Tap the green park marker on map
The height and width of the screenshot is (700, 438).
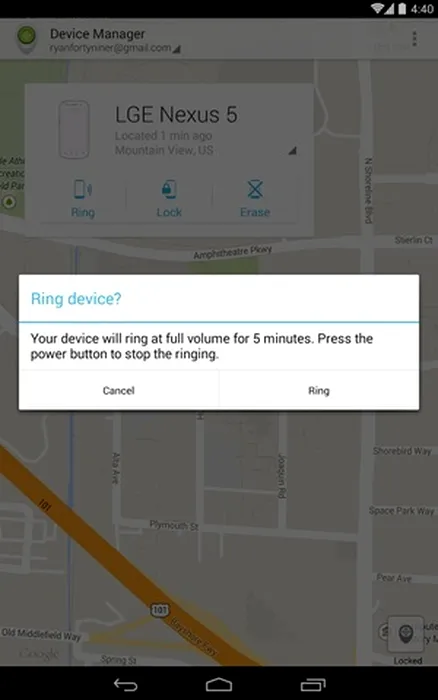coord(9,202)
